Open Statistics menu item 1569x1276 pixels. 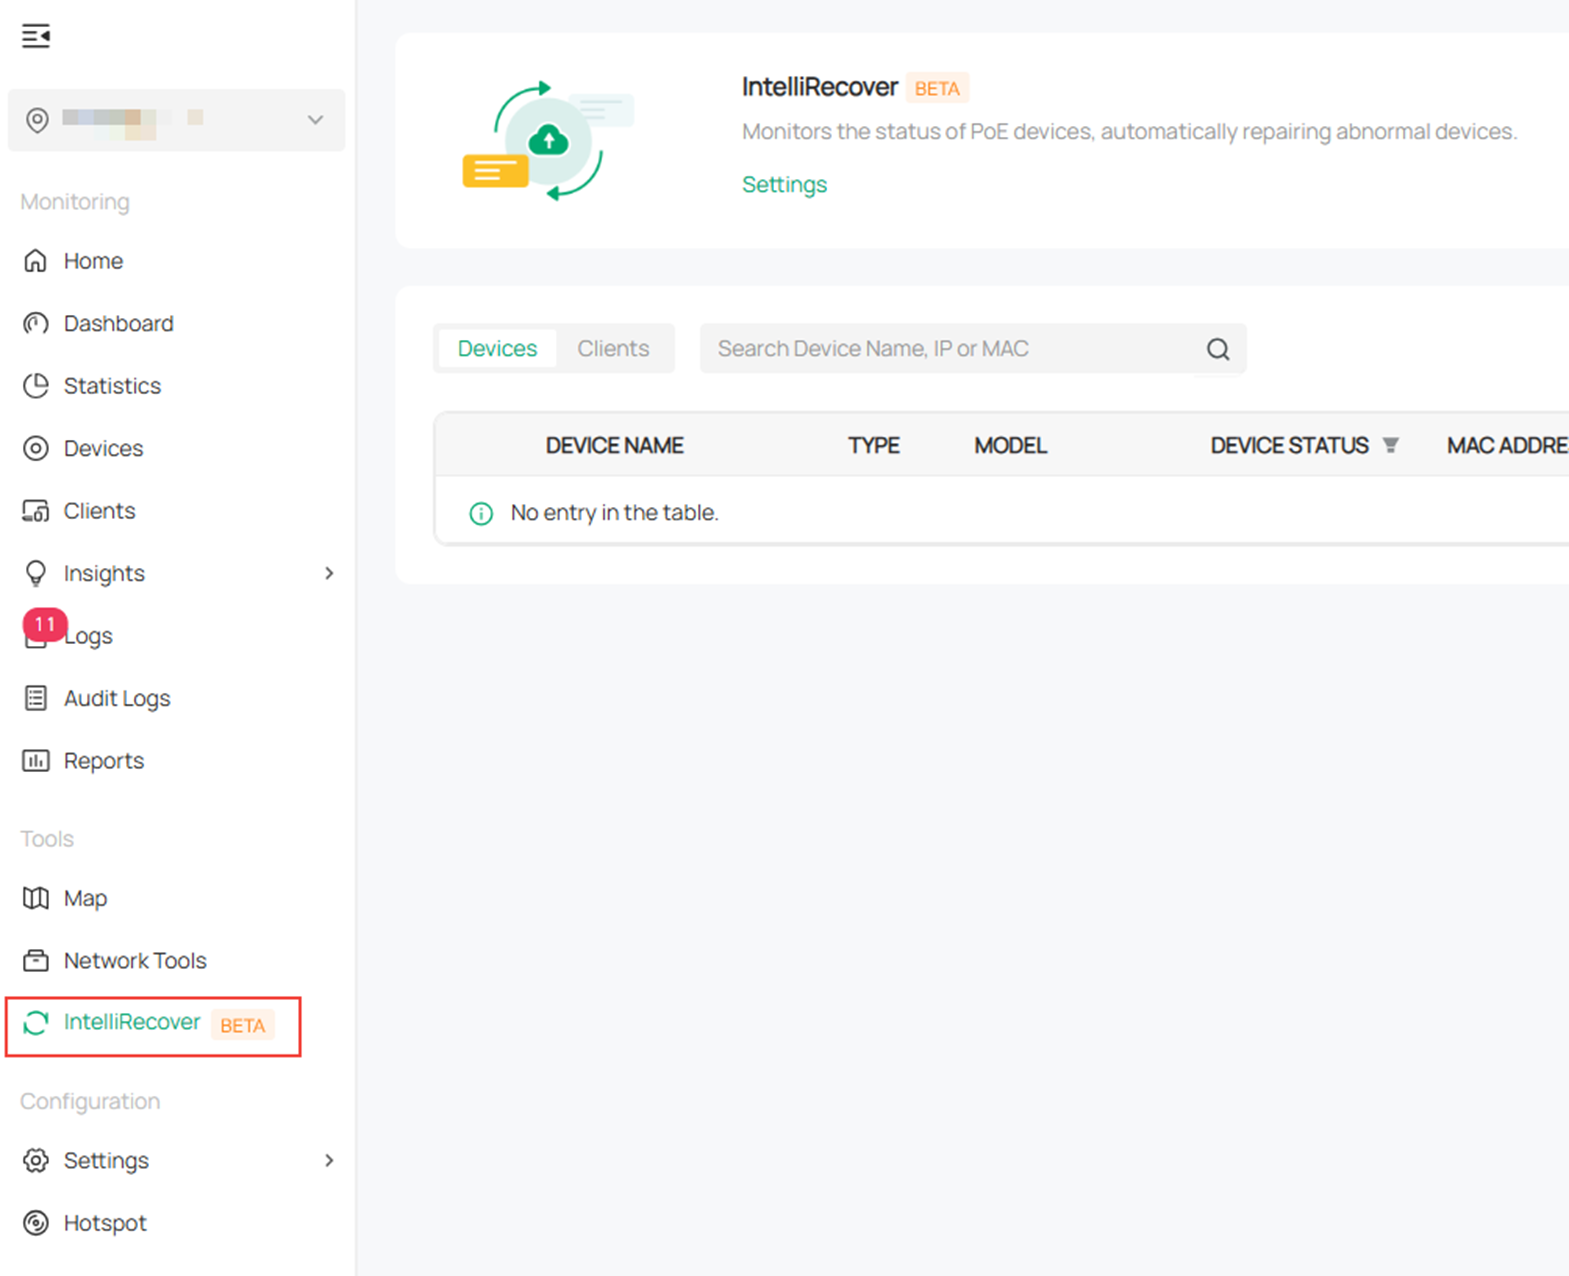[x=113, y=386]
